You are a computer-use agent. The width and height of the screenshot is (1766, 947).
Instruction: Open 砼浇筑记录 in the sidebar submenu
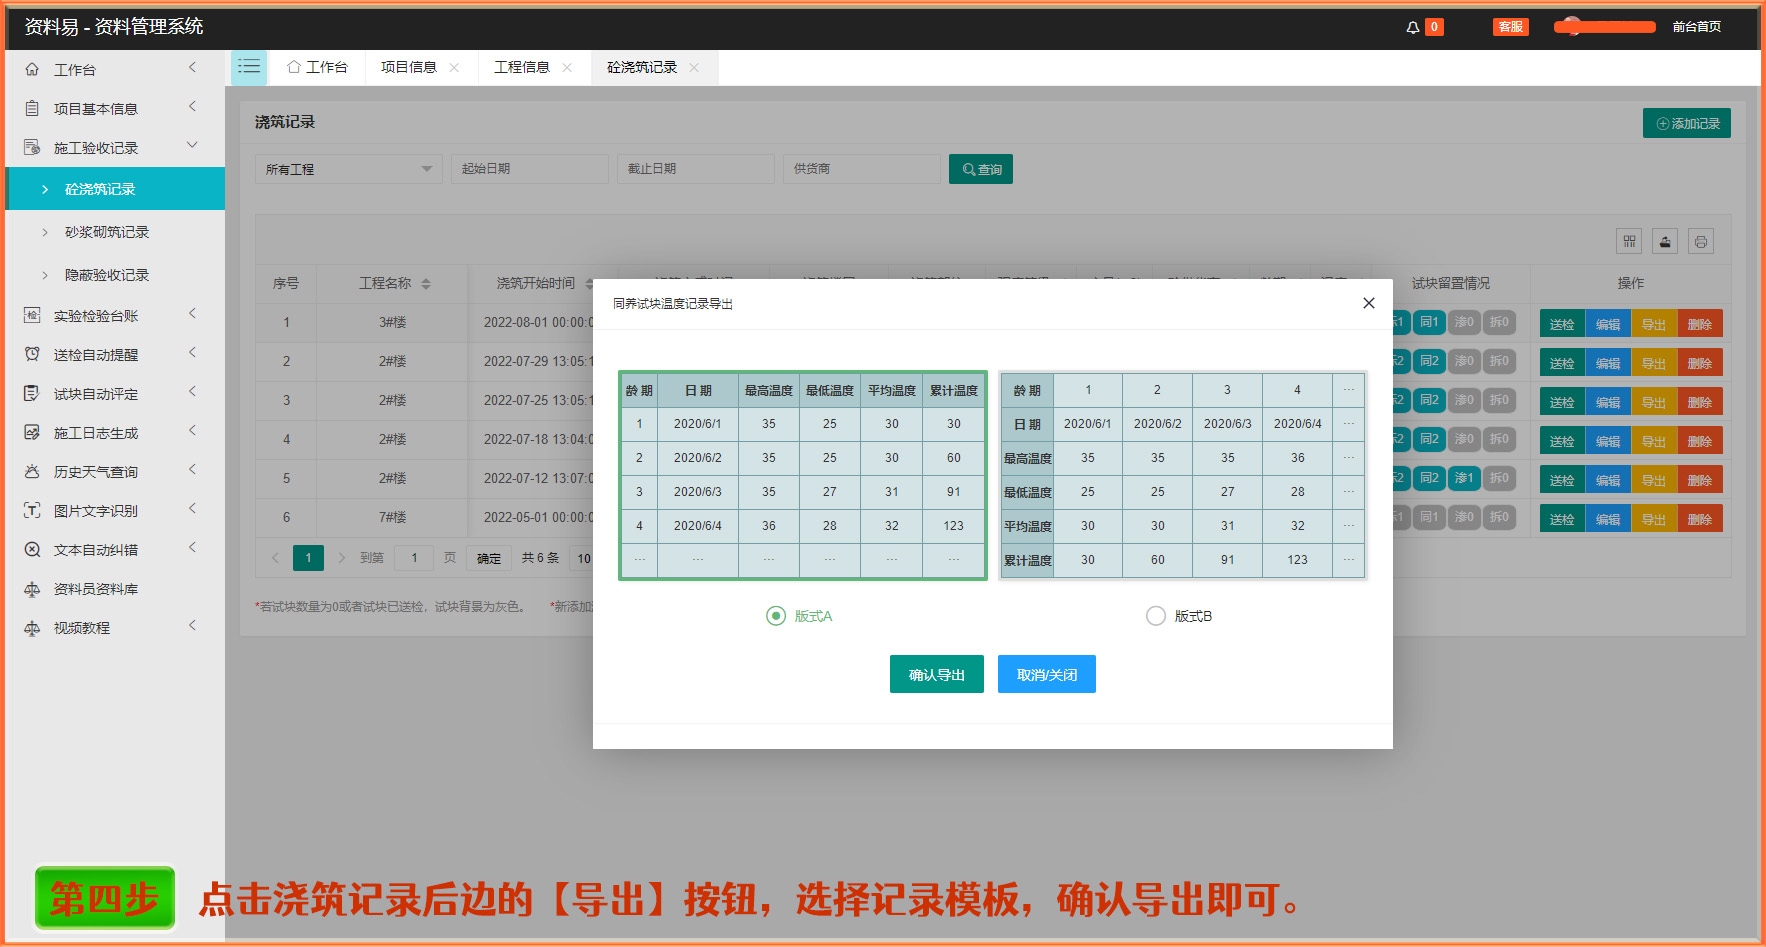(115, 189)
